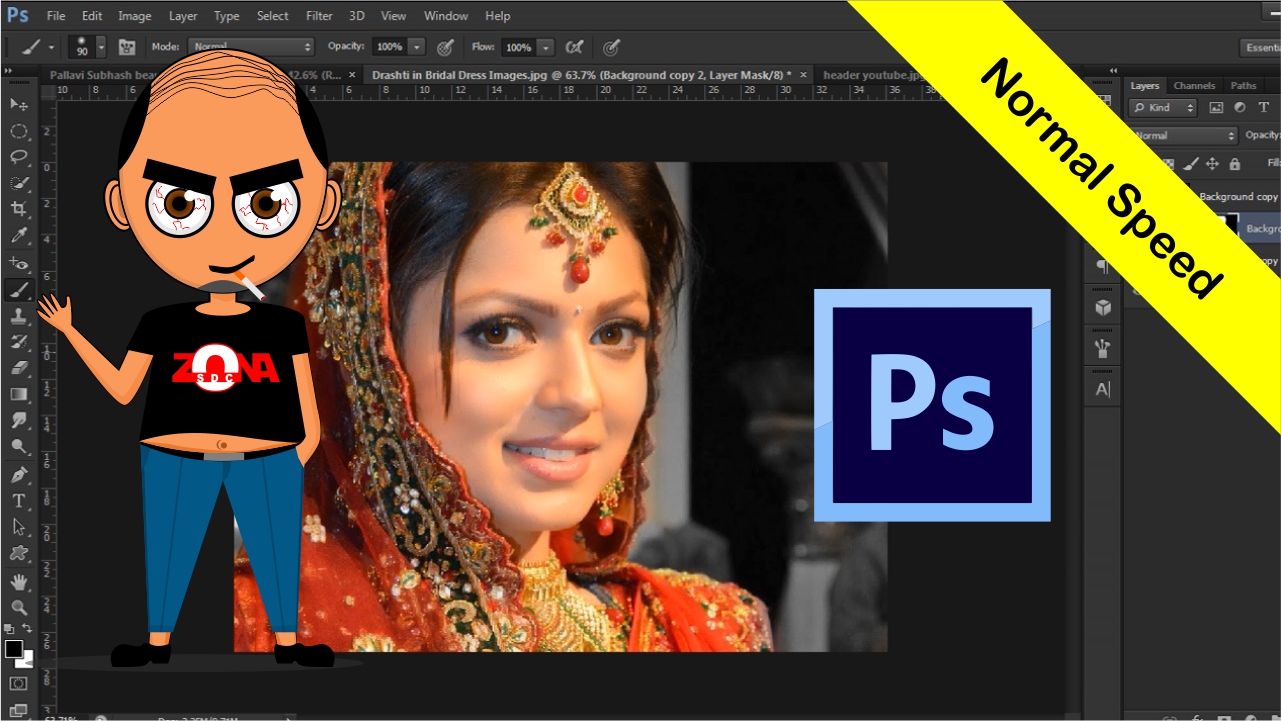Open the collapsed 3D panel icon
The width and height of the screenshot is (1281, 721).
(x=1103, y=308)
